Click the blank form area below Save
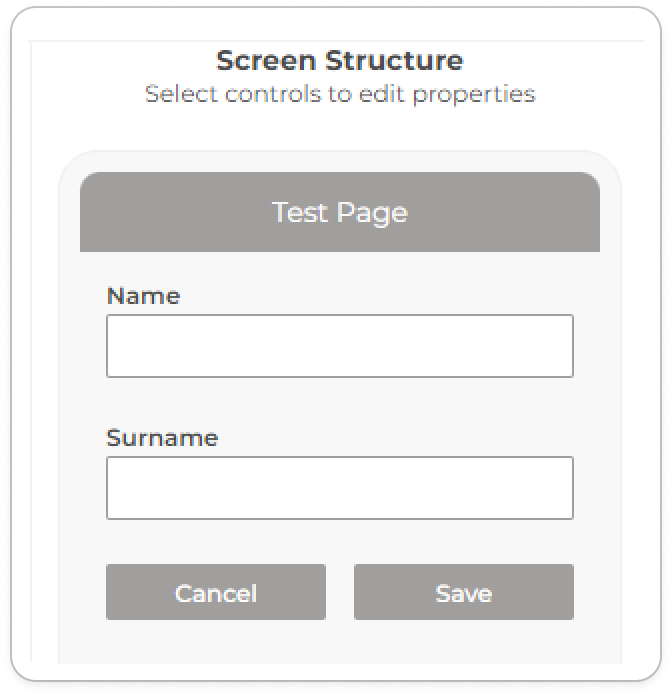672x696 pixels. point(463,640)
